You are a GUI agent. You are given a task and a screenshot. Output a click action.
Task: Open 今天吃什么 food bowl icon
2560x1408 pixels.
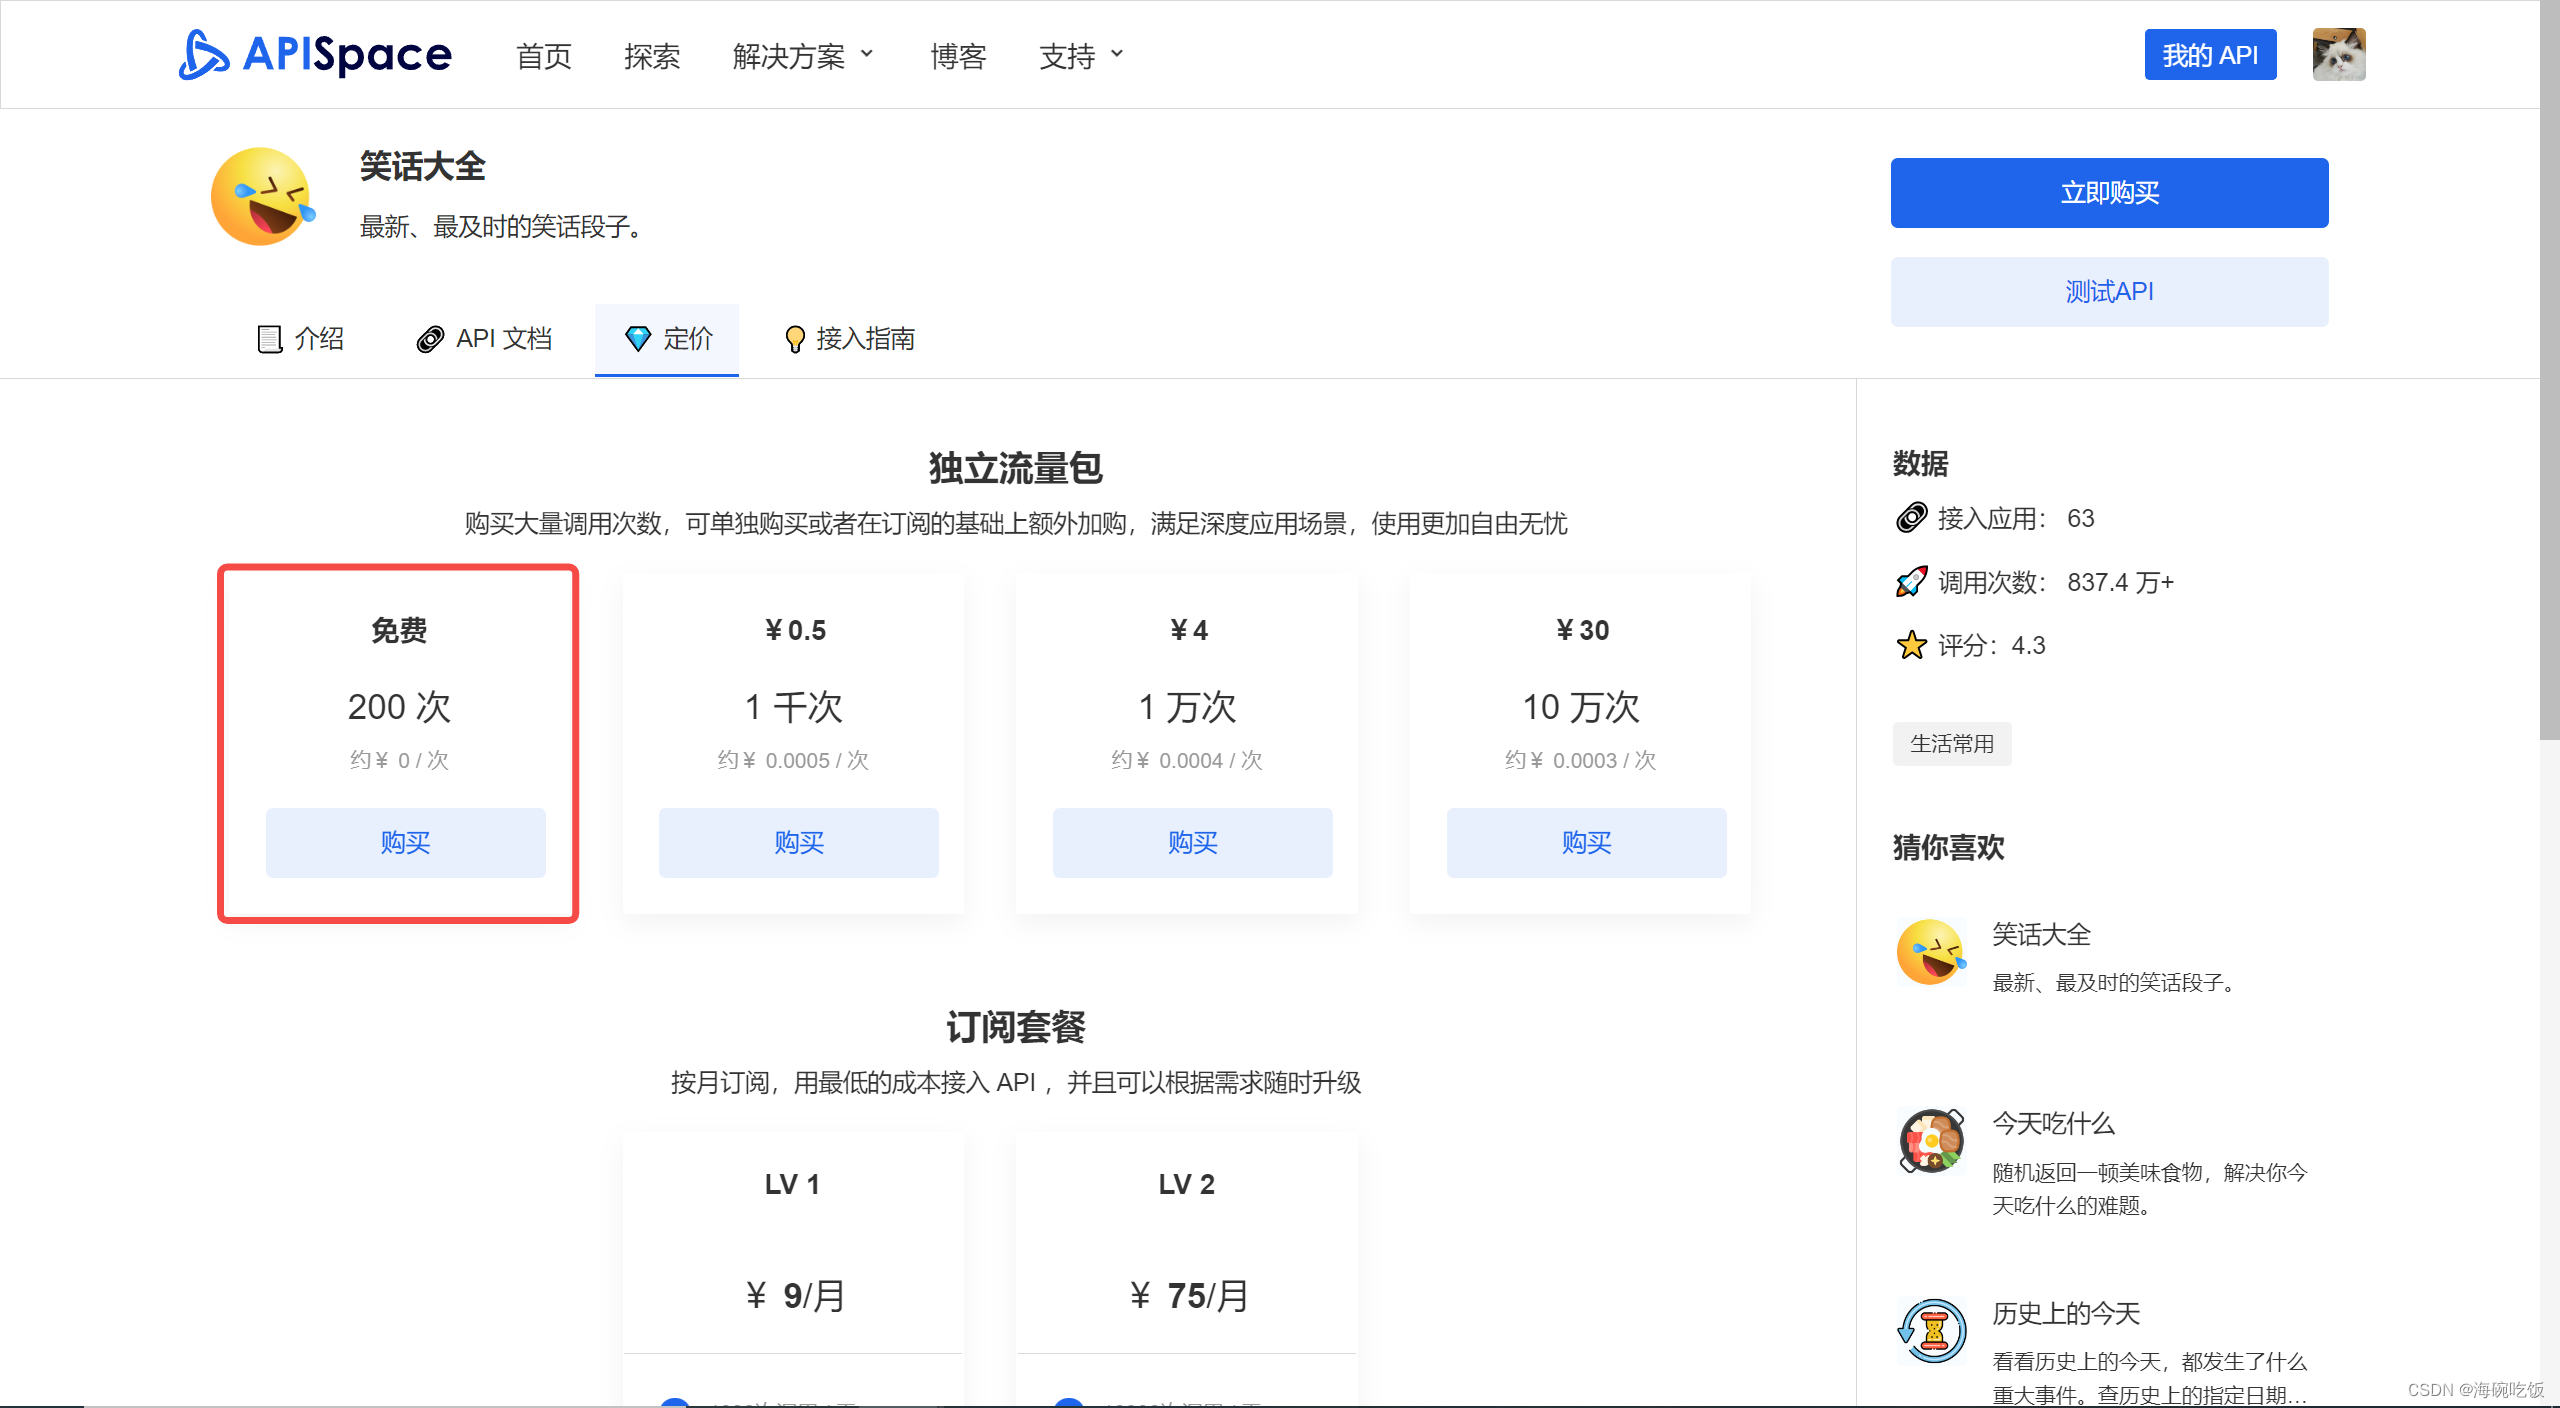[x=1931, y=1141]
